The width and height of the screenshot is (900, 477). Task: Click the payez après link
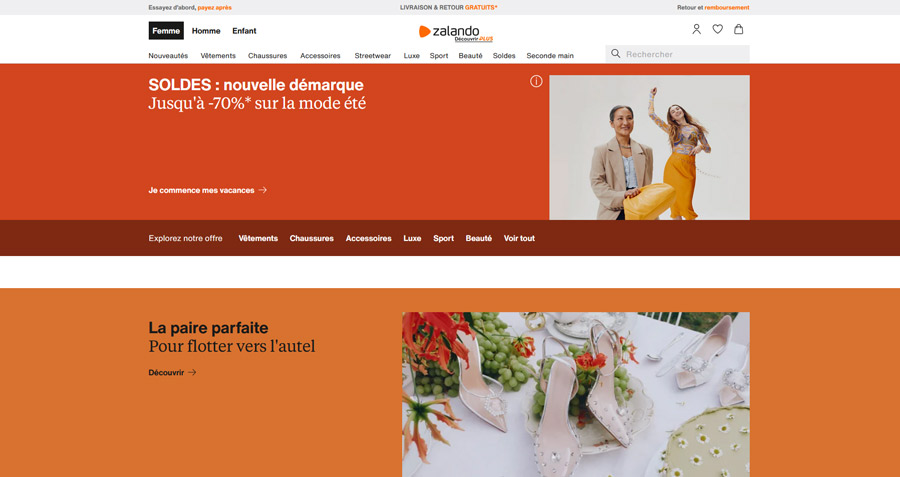point(215,7)
